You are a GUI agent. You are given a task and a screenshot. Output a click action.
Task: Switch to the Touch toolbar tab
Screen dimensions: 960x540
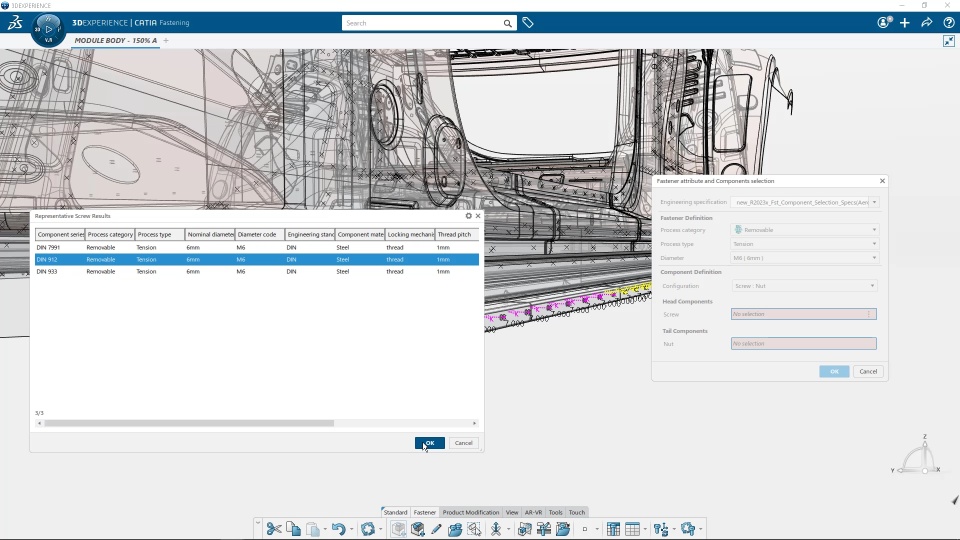577,512
